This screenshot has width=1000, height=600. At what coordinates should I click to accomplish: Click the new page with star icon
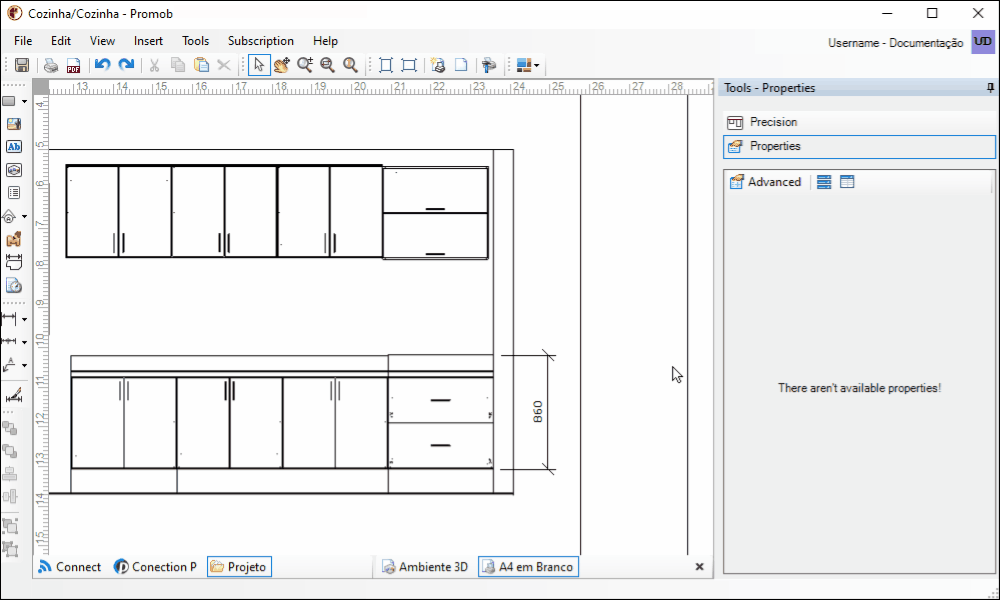438,65
